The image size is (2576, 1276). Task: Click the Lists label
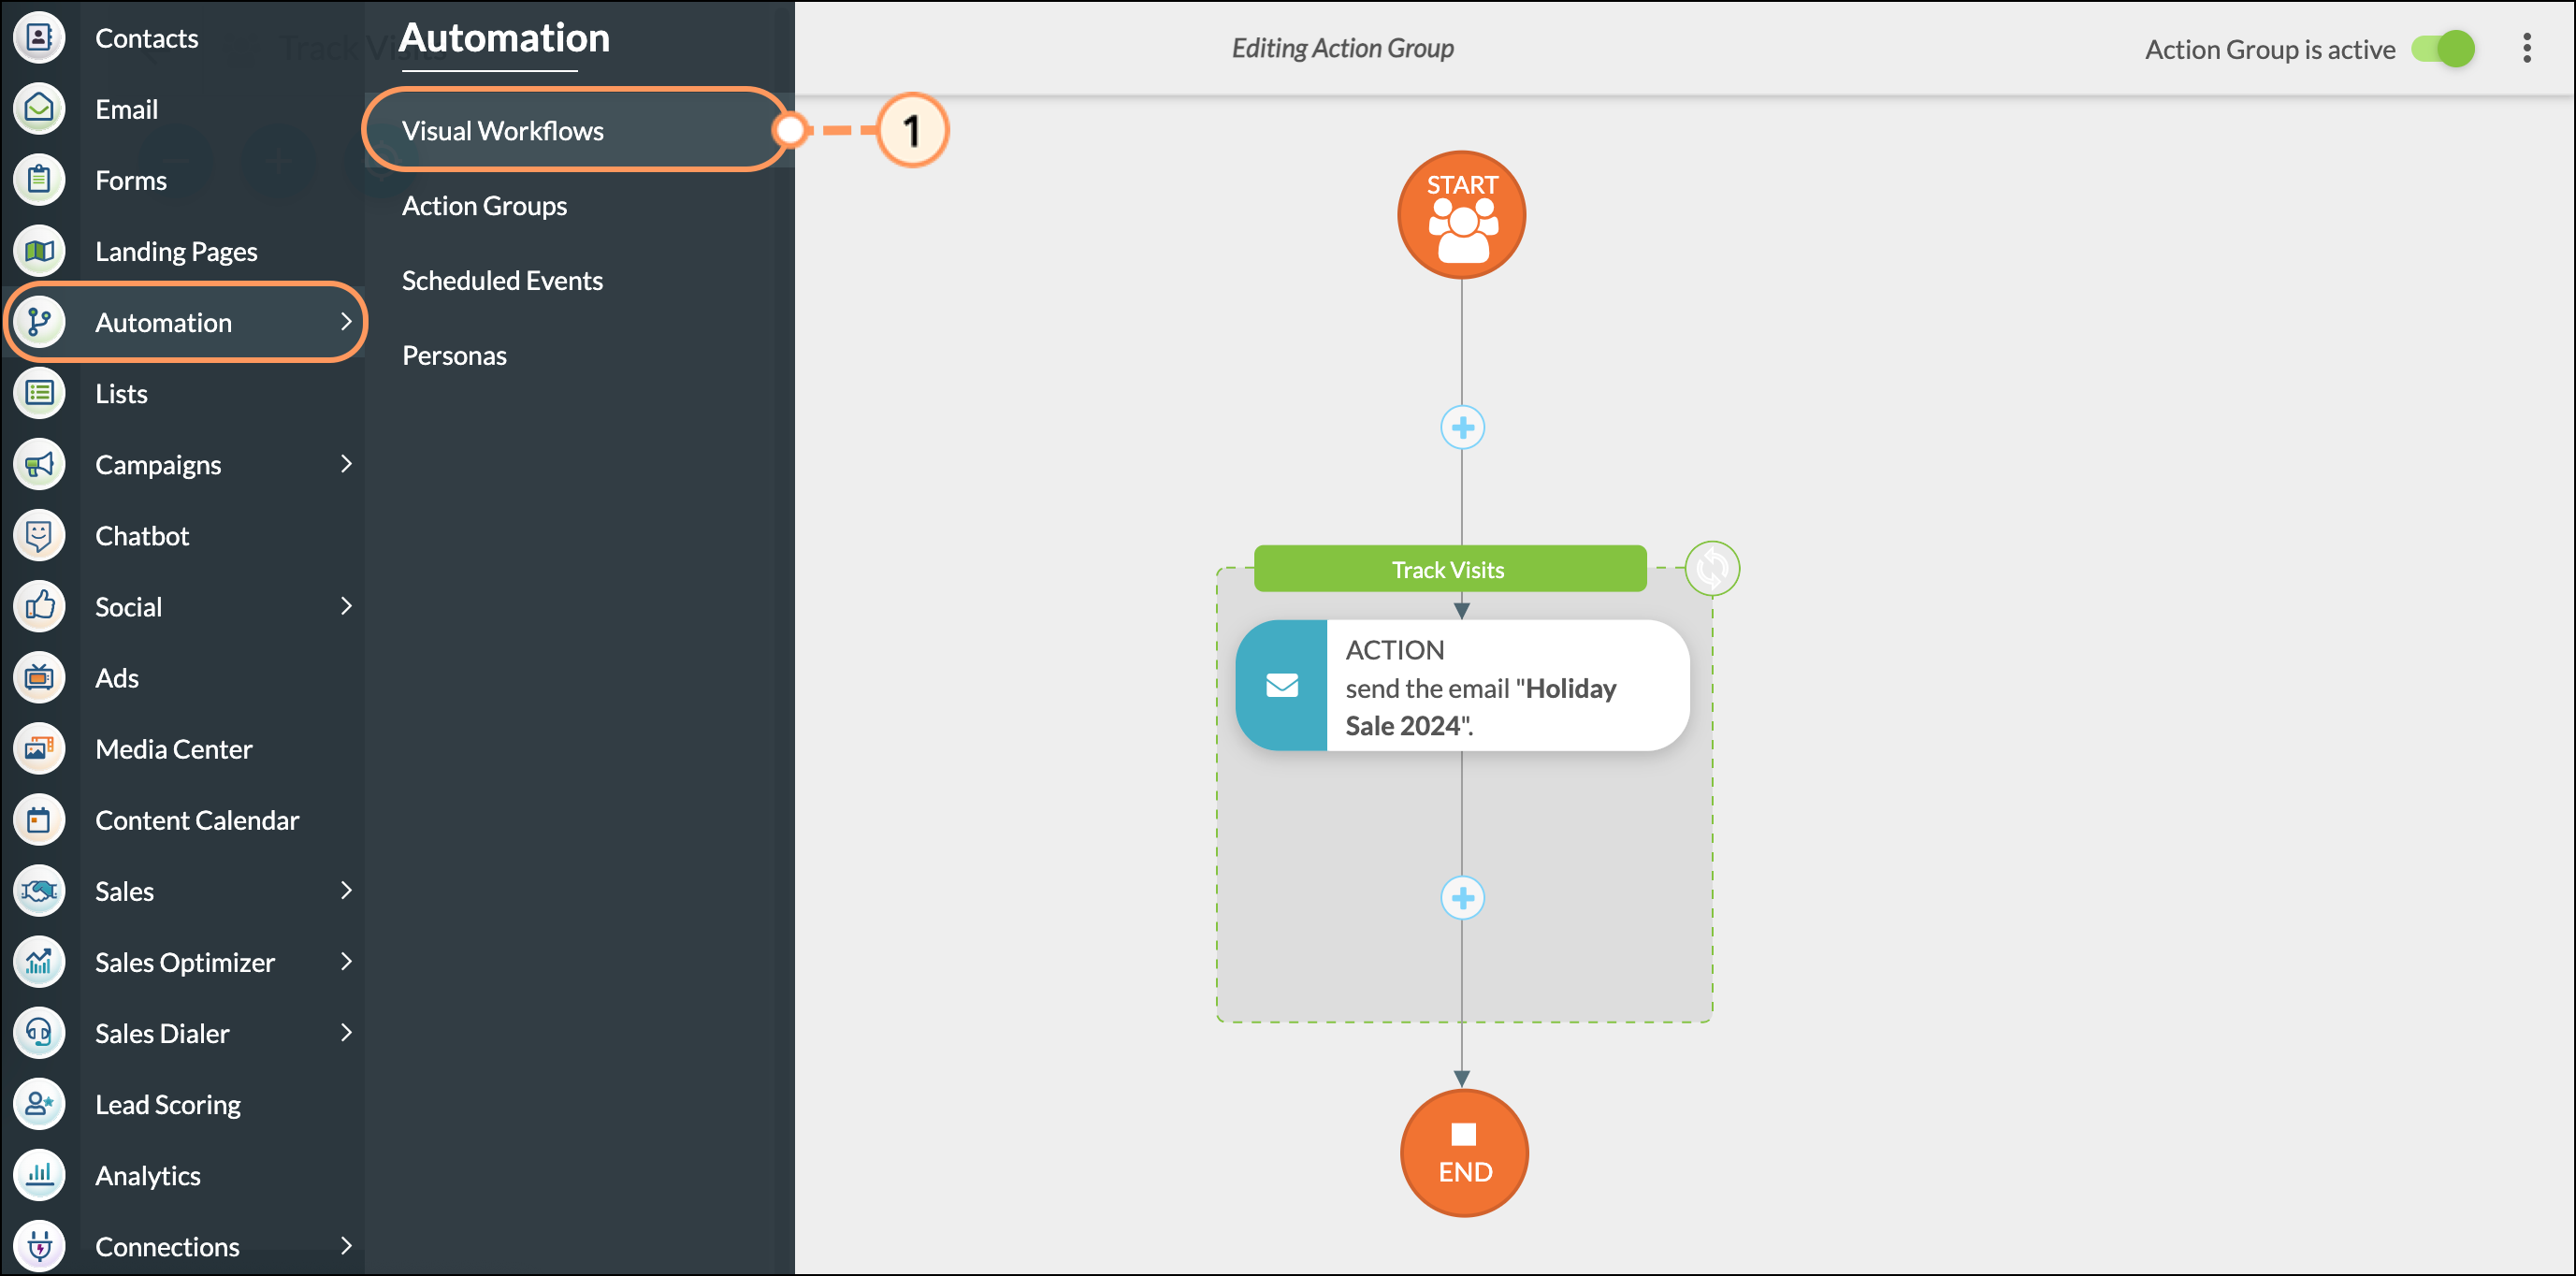(x=122, y=393)
